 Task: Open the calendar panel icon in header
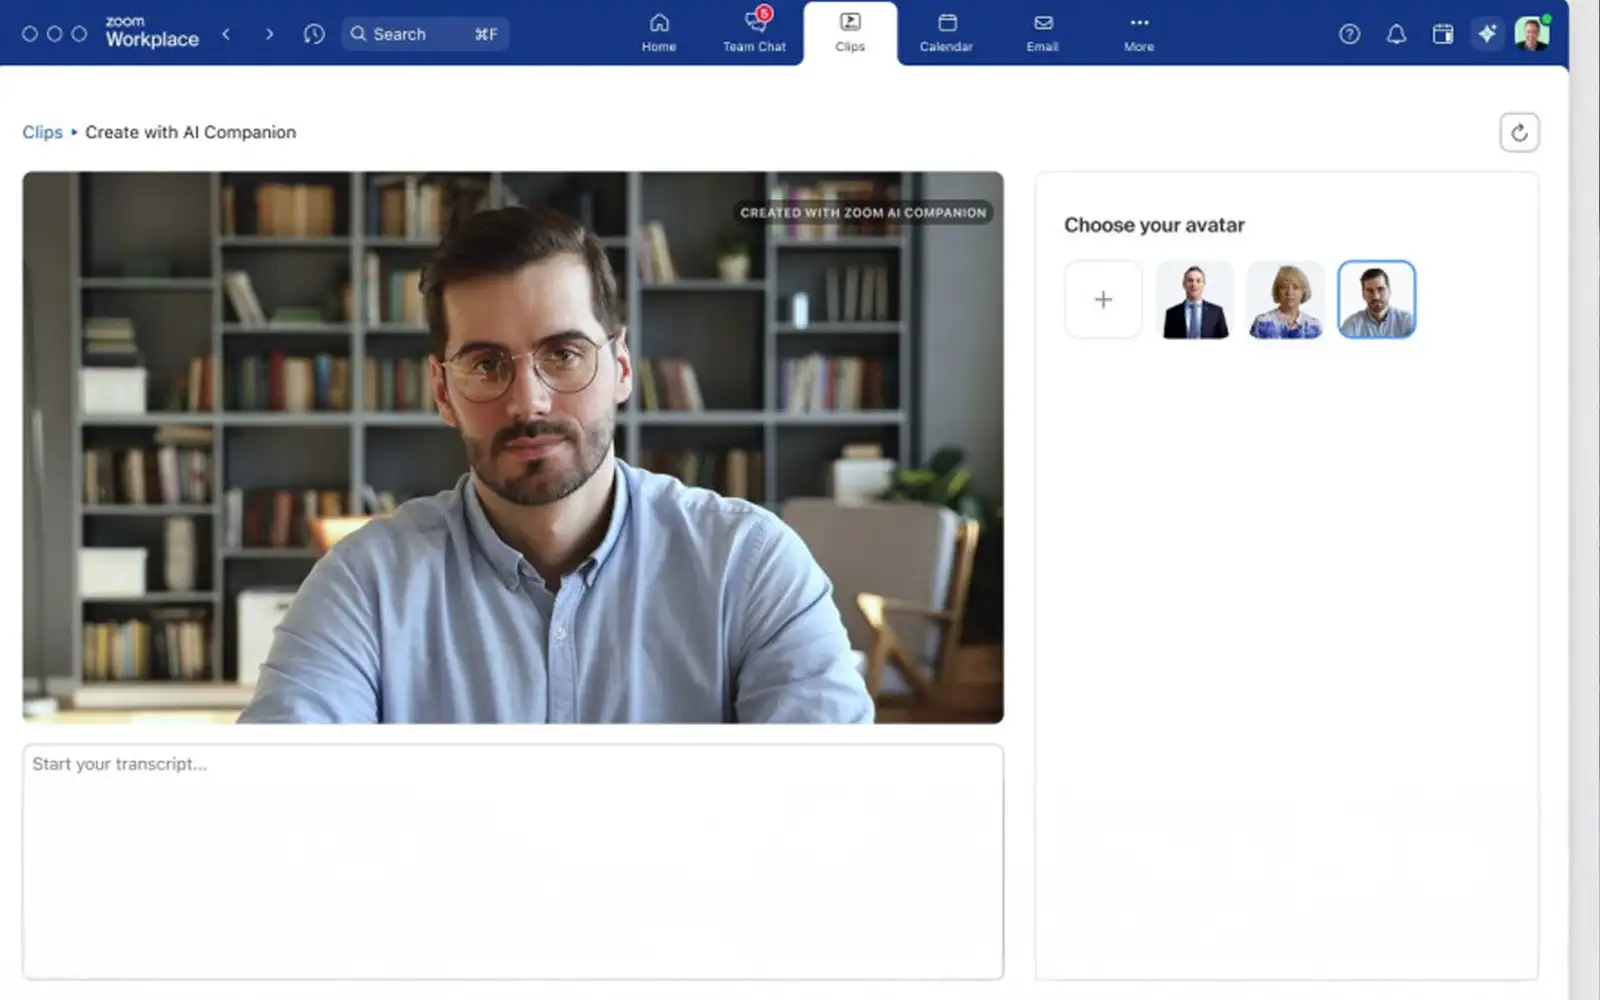(1442, 34)
